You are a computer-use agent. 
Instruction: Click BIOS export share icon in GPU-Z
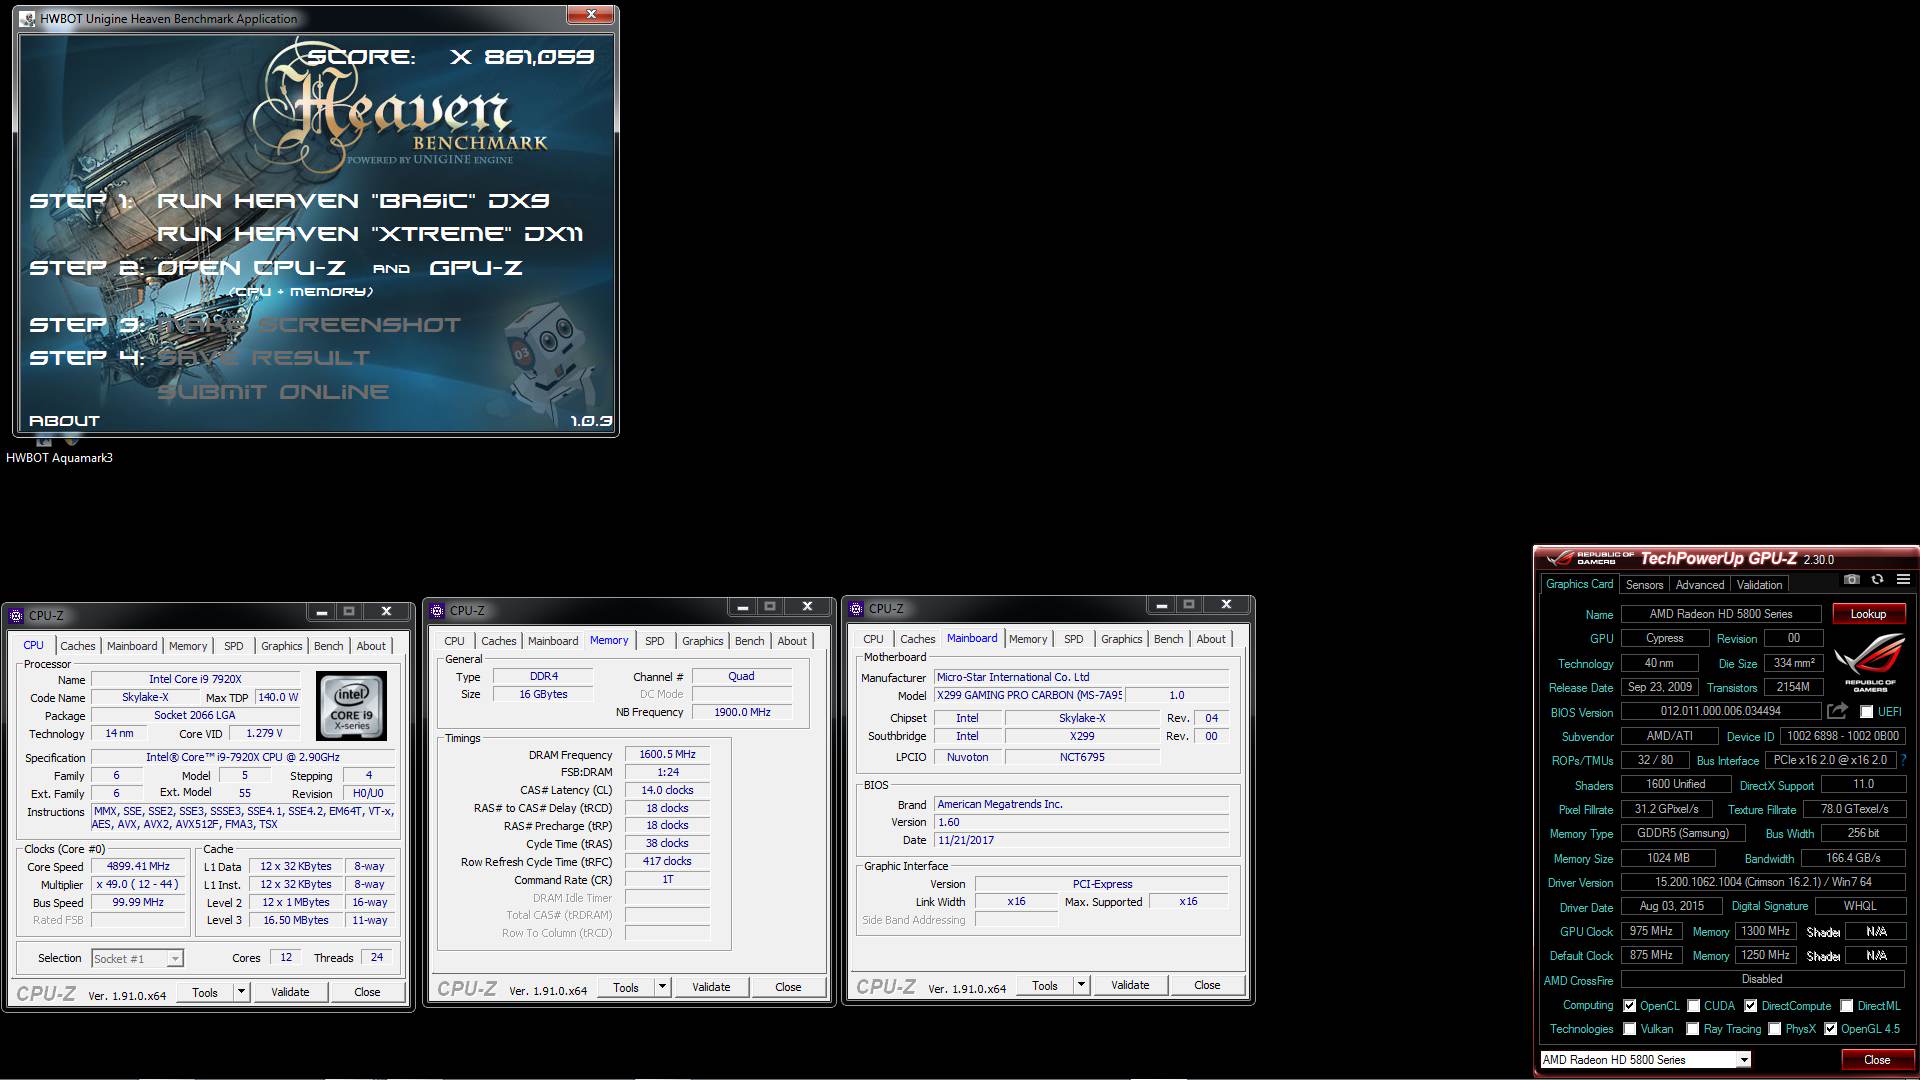[x=1837, y=711]
